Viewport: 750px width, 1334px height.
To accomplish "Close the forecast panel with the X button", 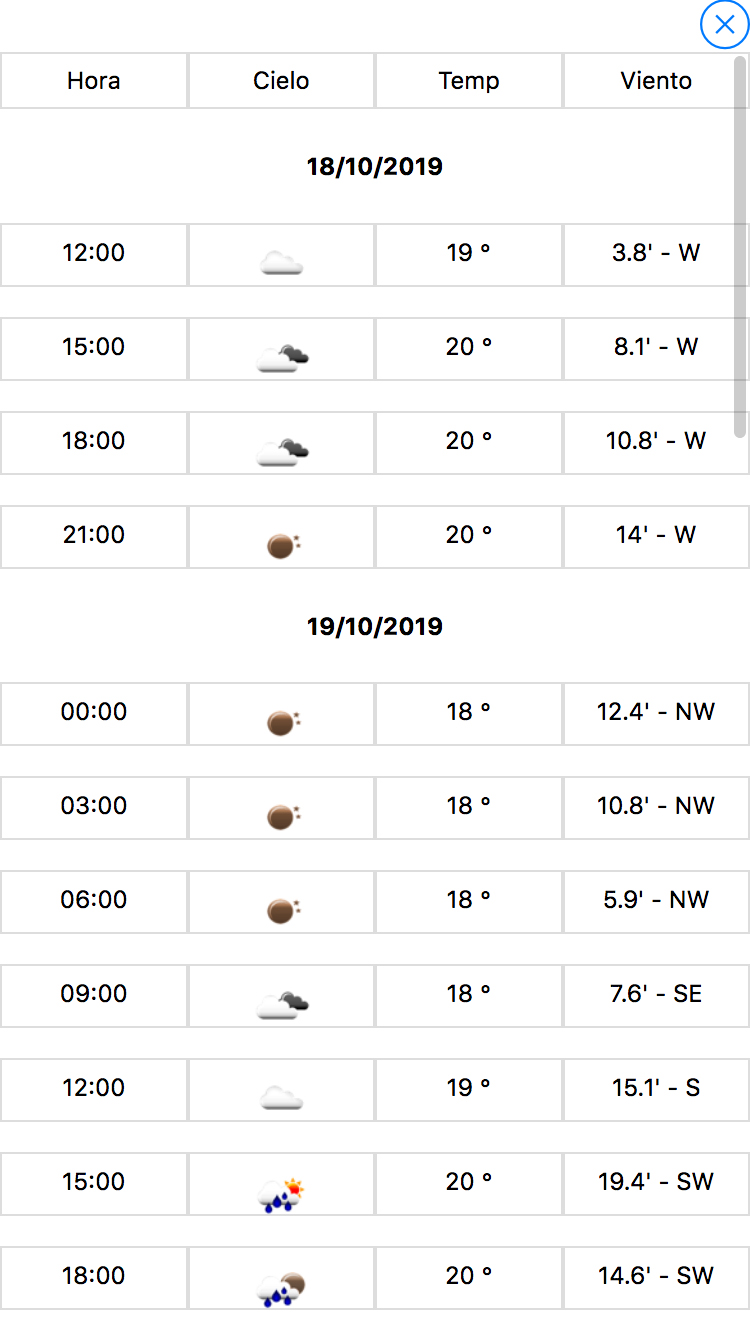I will [x=725, y=25].
